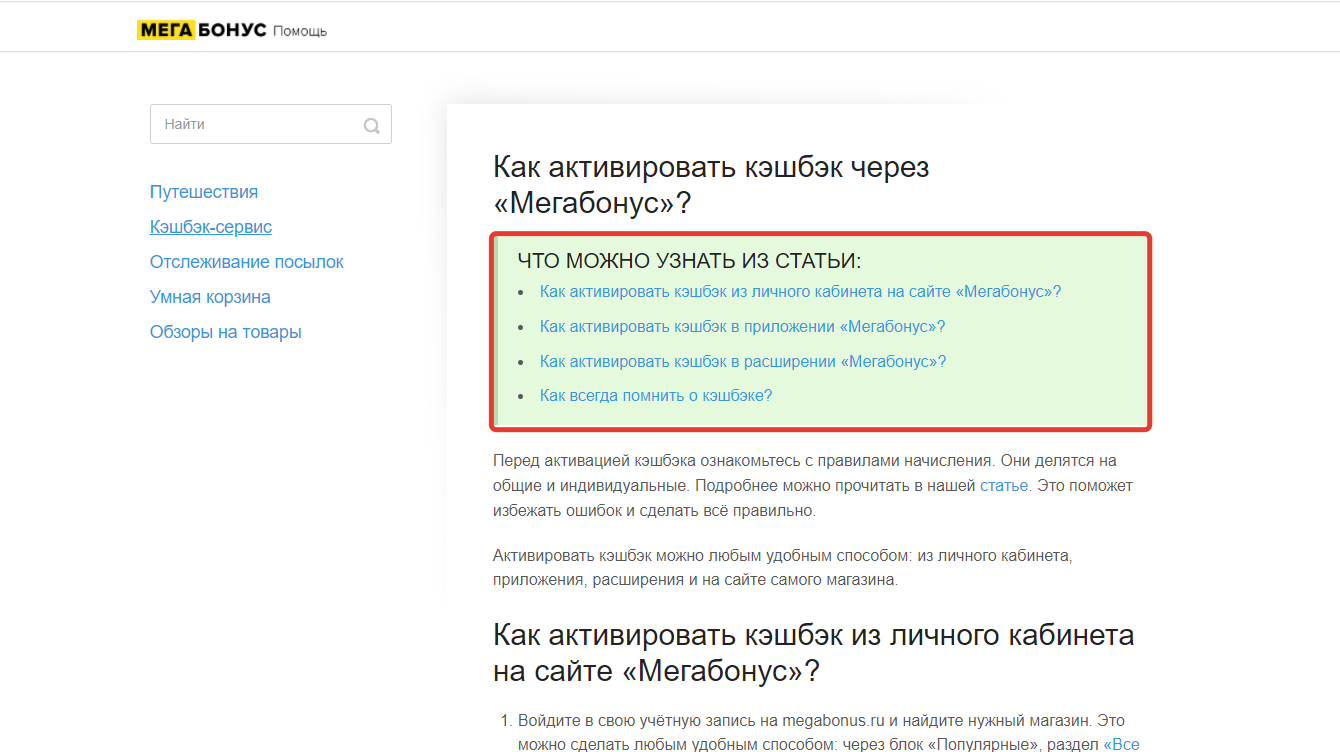The width and height of the screenshot is (1340, 752).
Task: Click the heading 'Как активировать кэшбэк из личного кабинета'
Action: point(814,653)
